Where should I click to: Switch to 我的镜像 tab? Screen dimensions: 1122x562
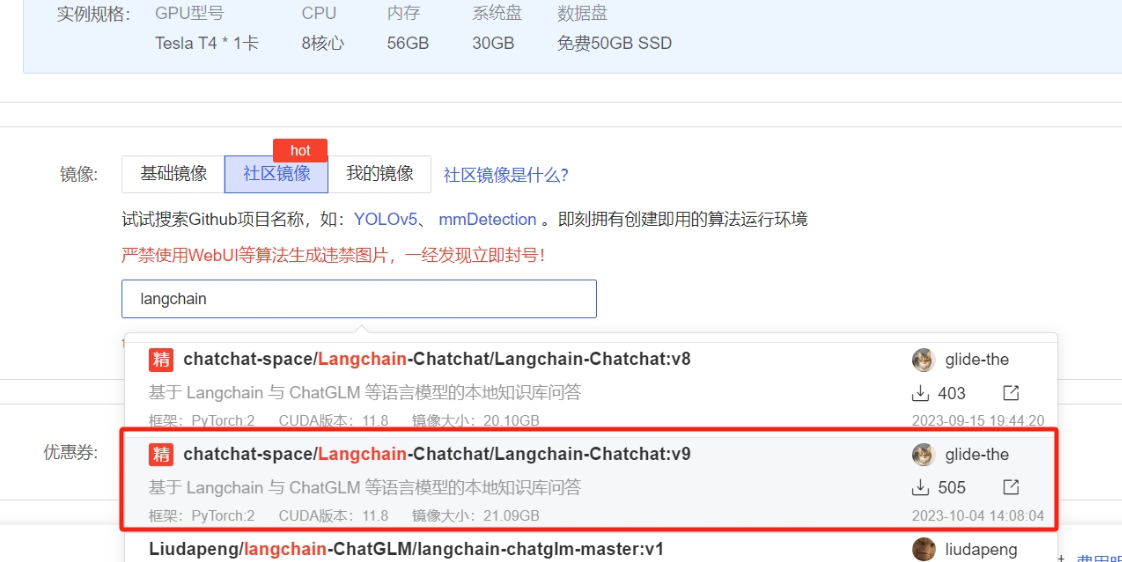click(379, 174)
